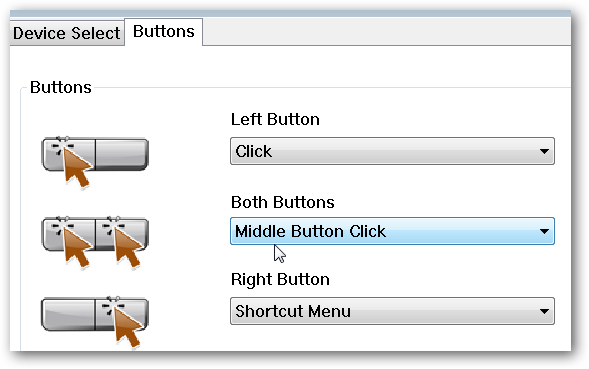Image resolution: width=589 pixels, height=369 pixels.
Task: Click the both-buttons click illustration icon
Action: (x=95, y=242)
